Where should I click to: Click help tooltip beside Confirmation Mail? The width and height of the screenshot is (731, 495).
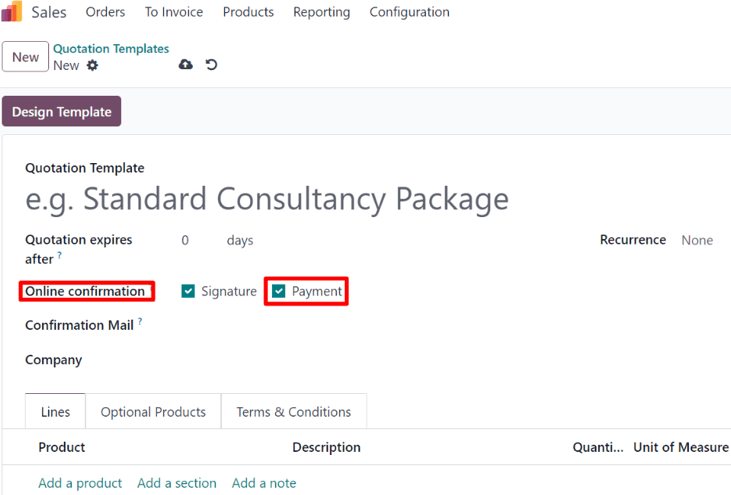(140, 322)
